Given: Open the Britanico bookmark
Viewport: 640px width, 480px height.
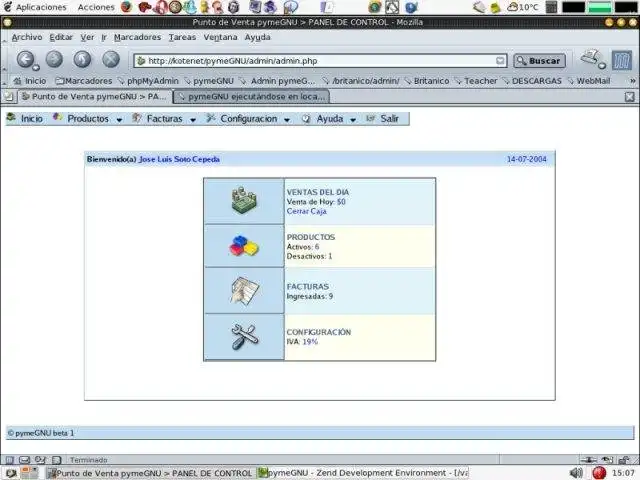Looking at the screenshot, I should click(x=427, y=81).
